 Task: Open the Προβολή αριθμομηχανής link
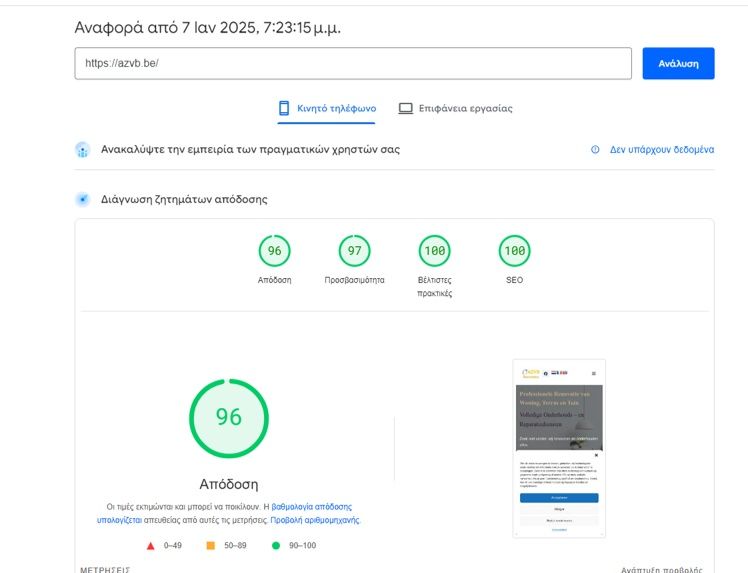(315, 520)
